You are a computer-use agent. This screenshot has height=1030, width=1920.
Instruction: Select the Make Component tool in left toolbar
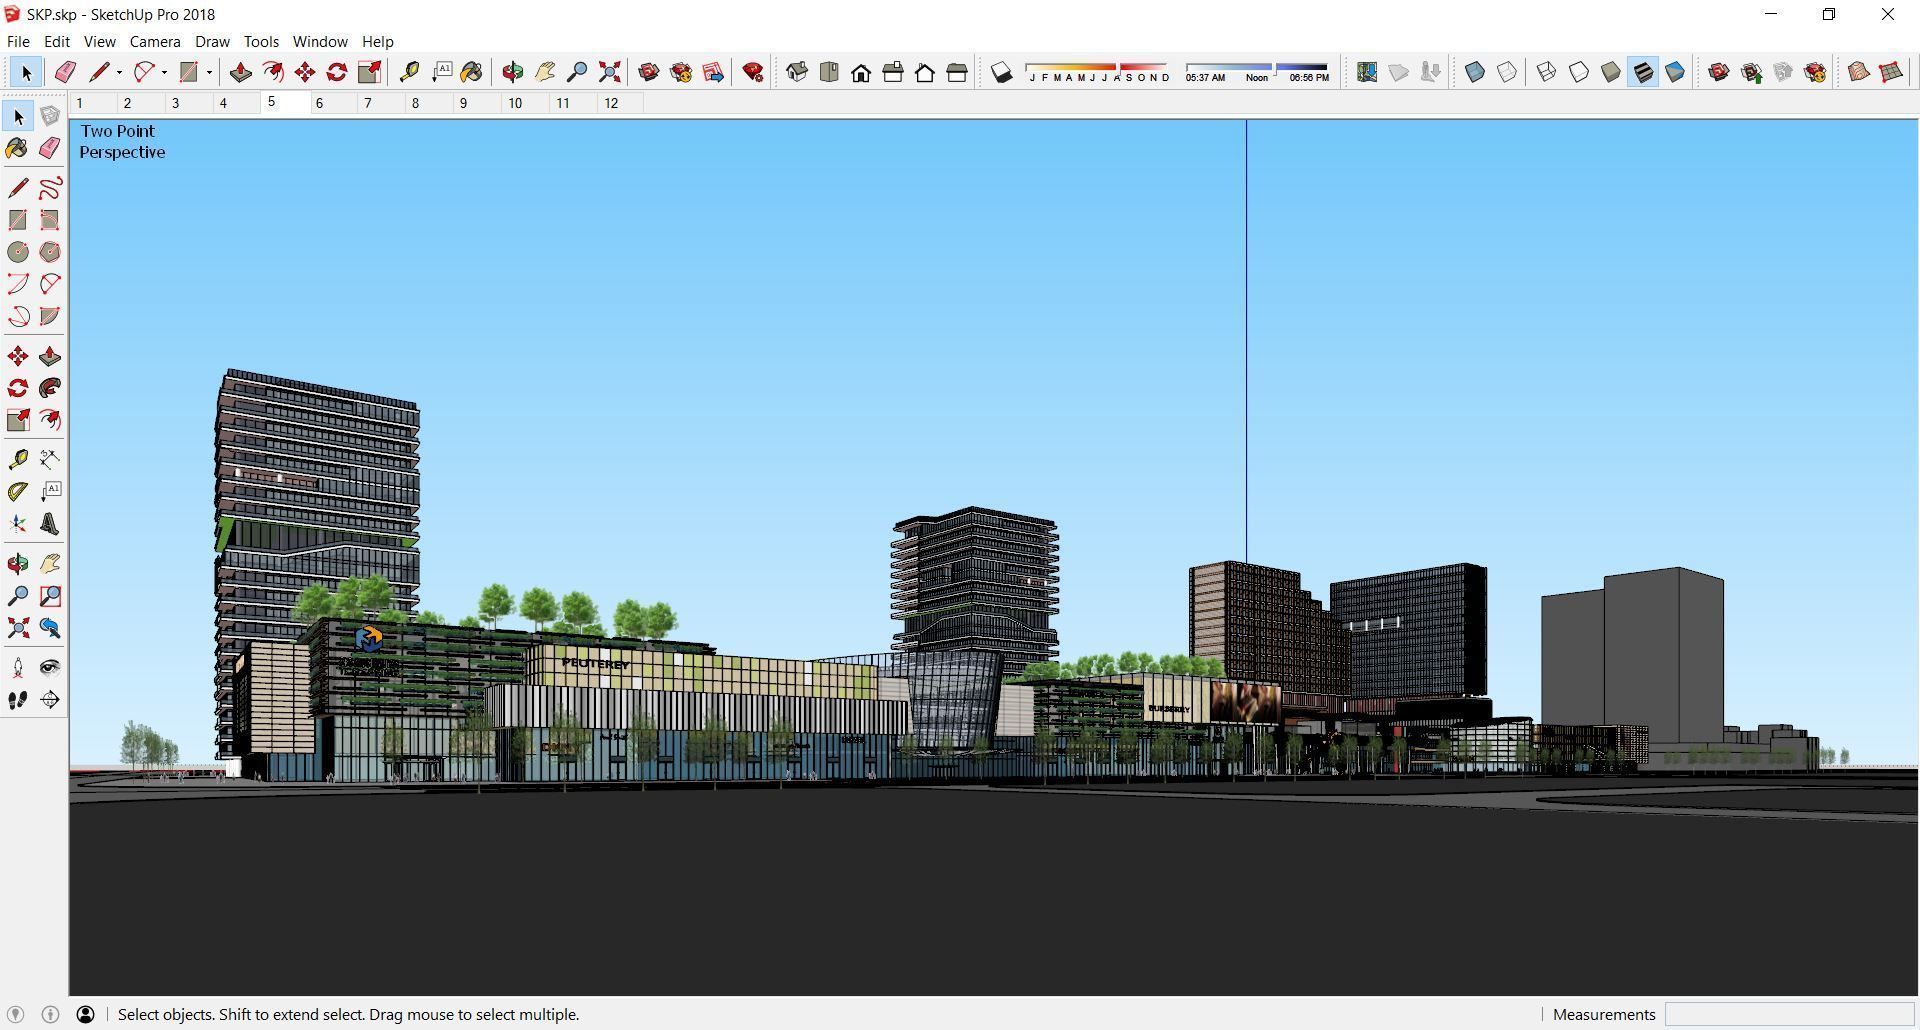(x=50, y=116)
